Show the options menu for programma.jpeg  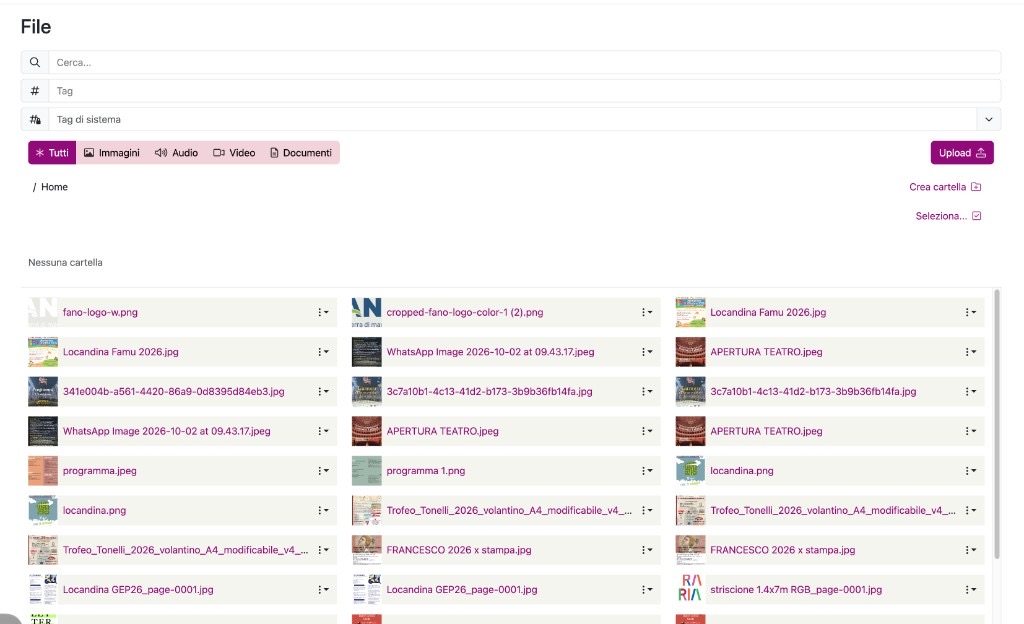[323, 471]
